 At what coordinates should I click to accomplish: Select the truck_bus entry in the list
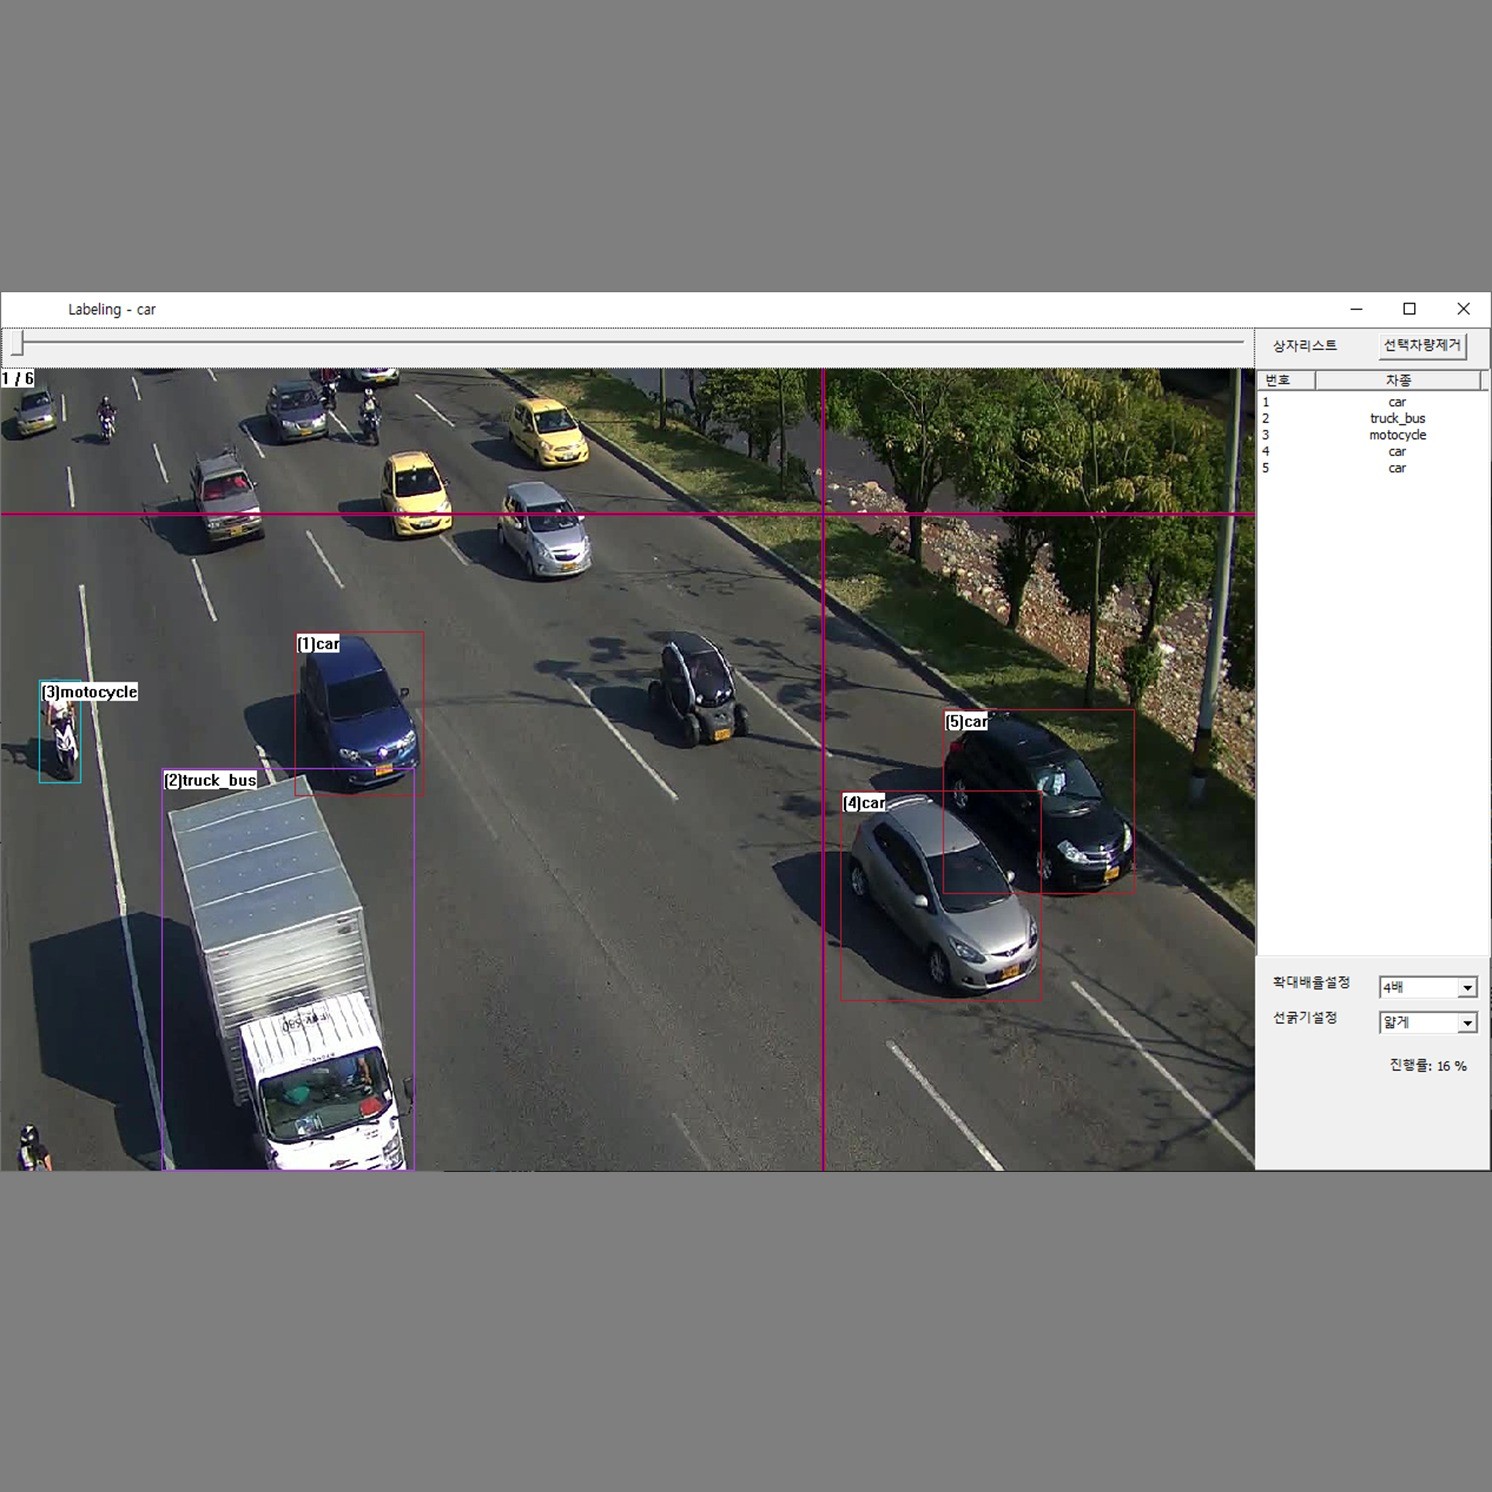click(1396, 419)
